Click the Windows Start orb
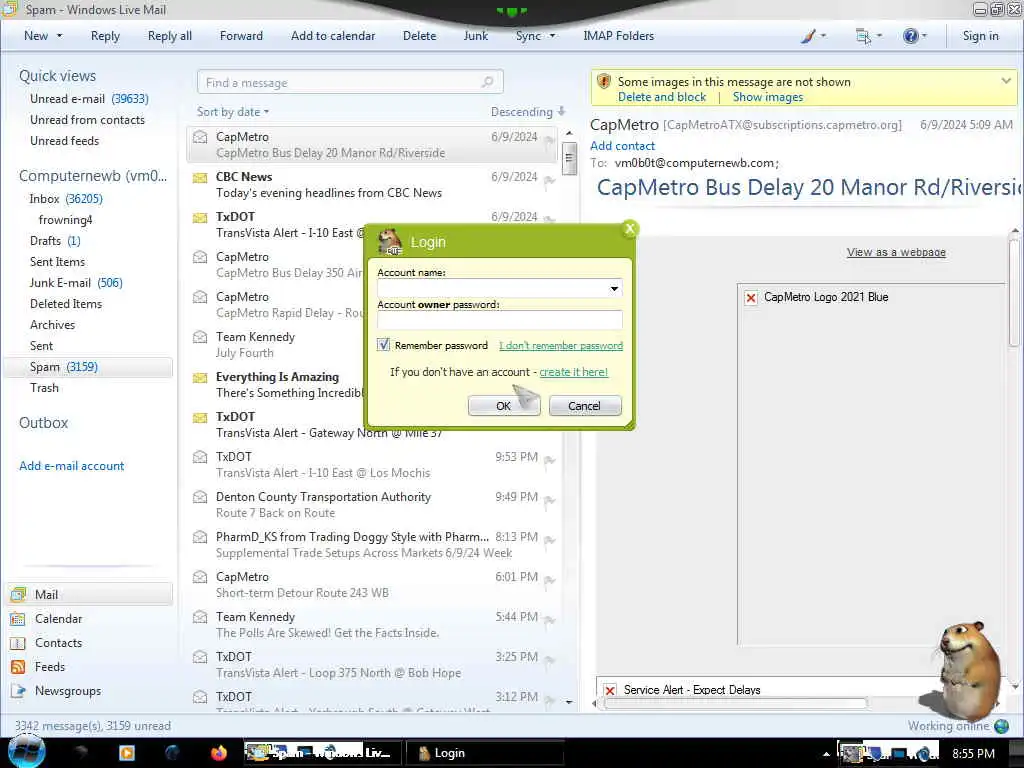 [26, 752]
